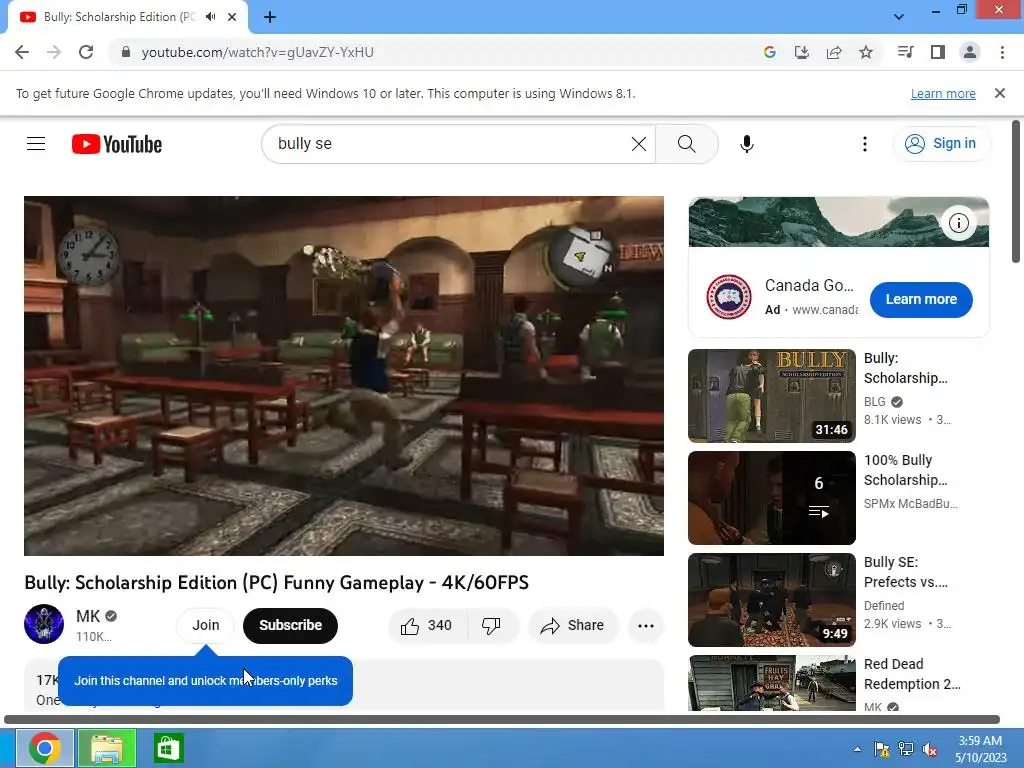
Task: Open Chrome profile avatar
Action: click(970, 52)
